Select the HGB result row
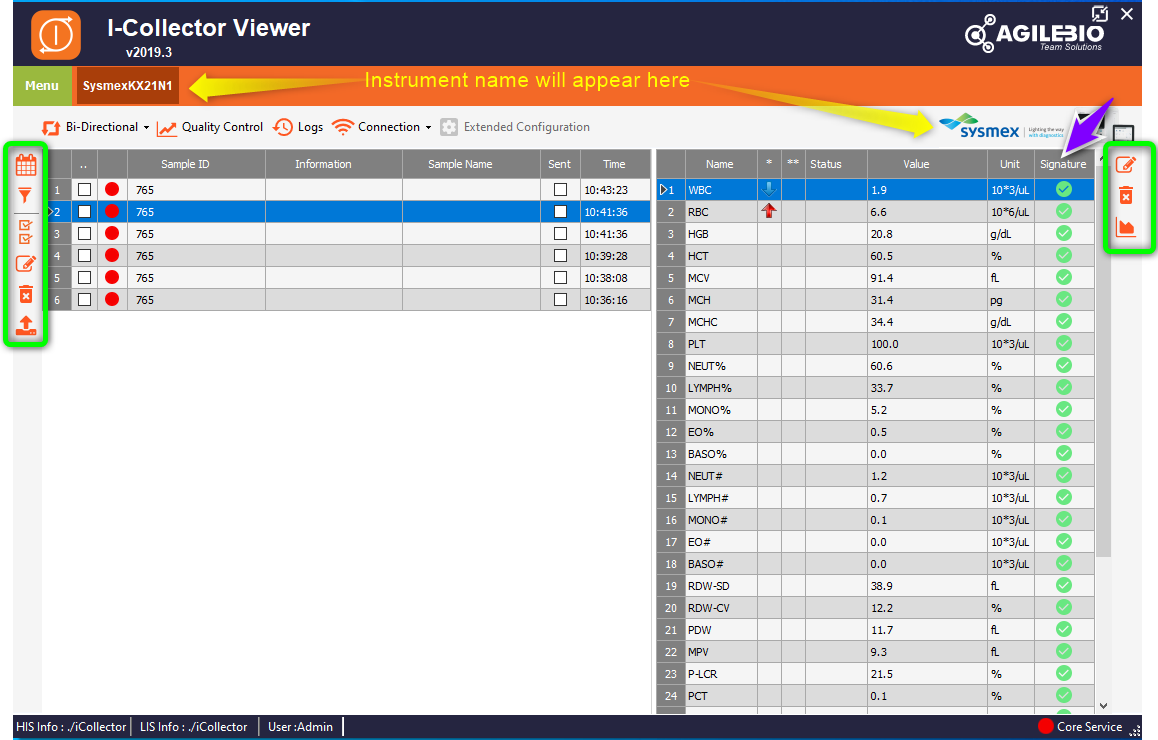The width and height of the screenshot is (1158, 740). [x=875, y=233]
